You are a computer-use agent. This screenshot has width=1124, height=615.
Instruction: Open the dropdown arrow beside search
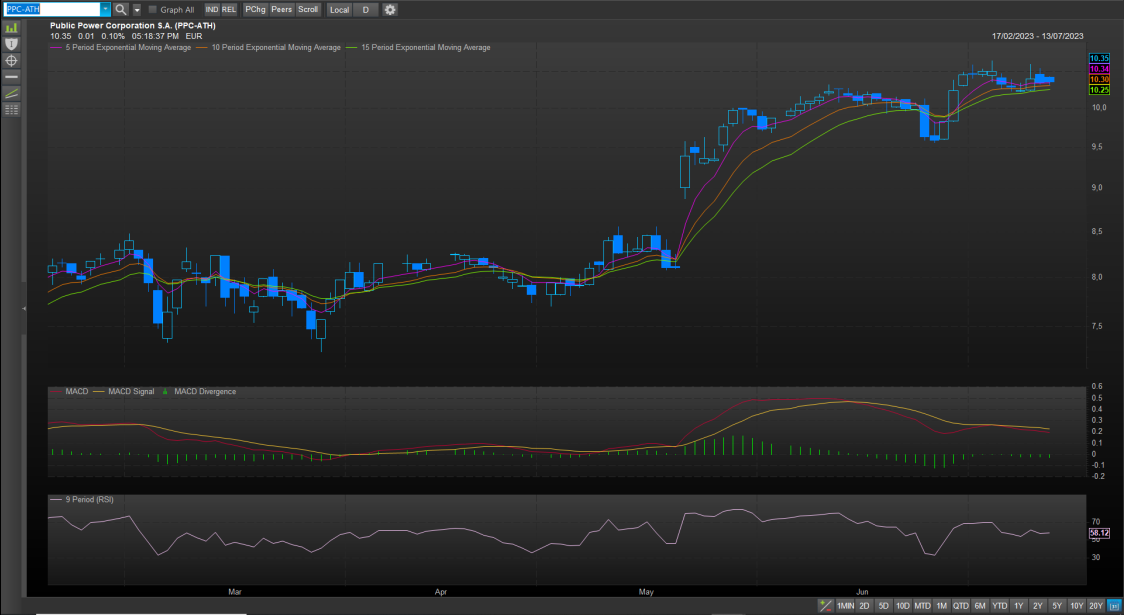pos(137,9)
